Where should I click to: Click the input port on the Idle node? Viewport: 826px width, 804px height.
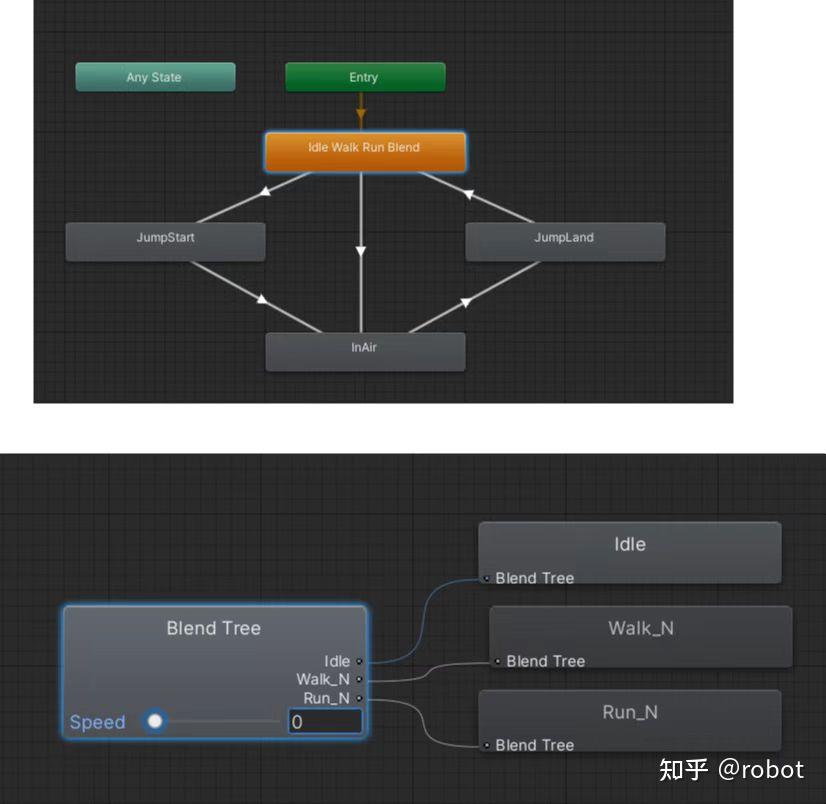(x=487, y=579)
